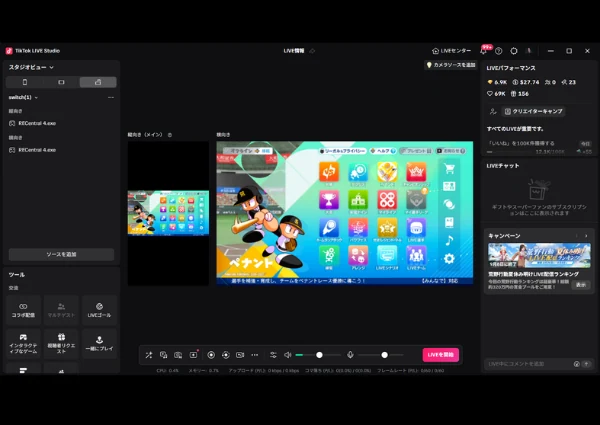Switch to the landscape view tab
The image size is (600, 425).
click(x=61, y=82)
